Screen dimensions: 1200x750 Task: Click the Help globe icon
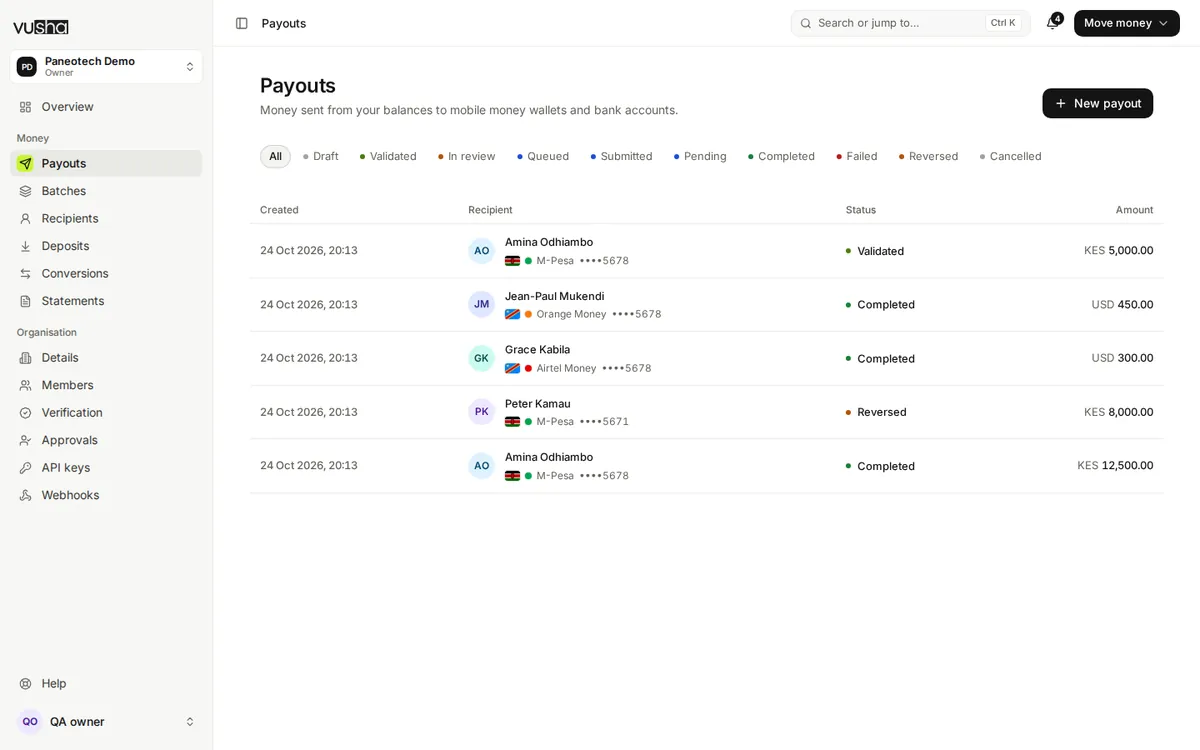coord(25,684)
